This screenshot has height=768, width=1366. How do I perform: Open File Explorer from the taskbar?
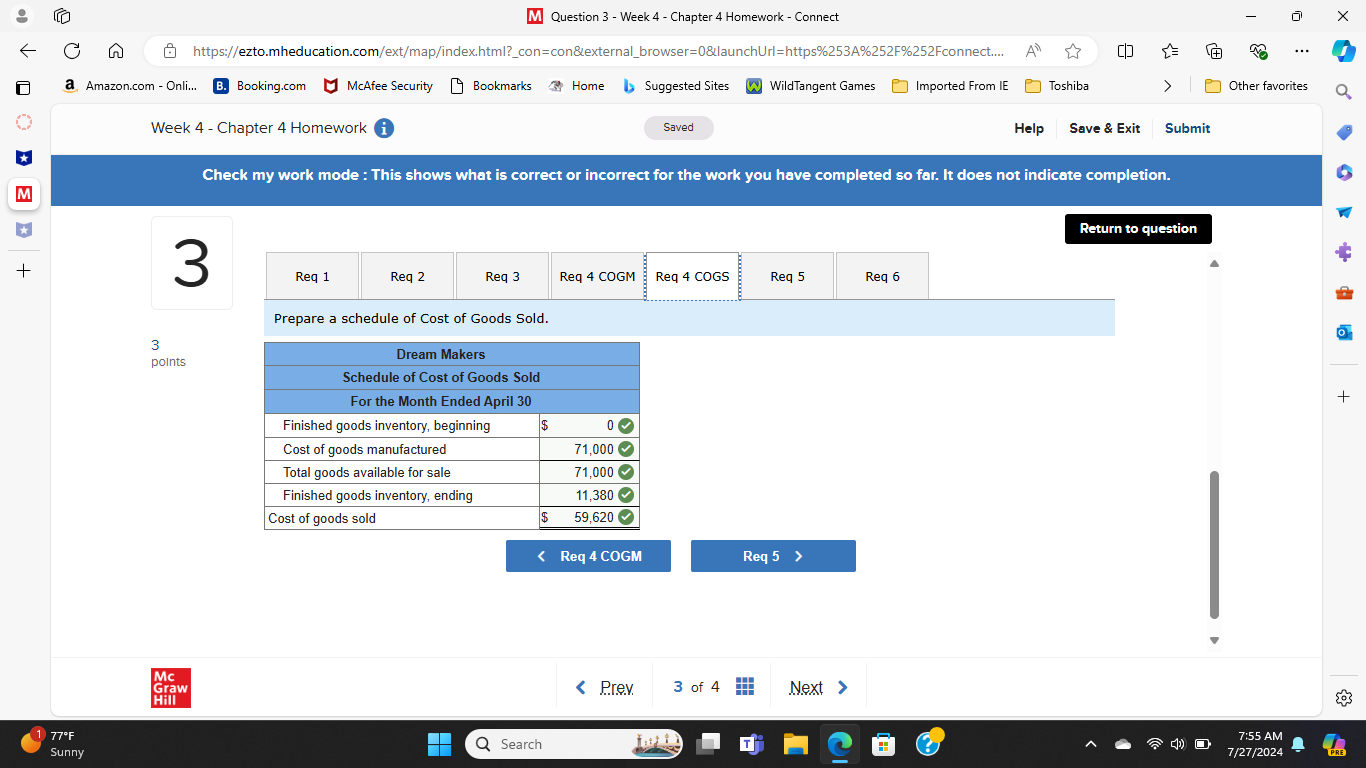(x=795, y=744)
